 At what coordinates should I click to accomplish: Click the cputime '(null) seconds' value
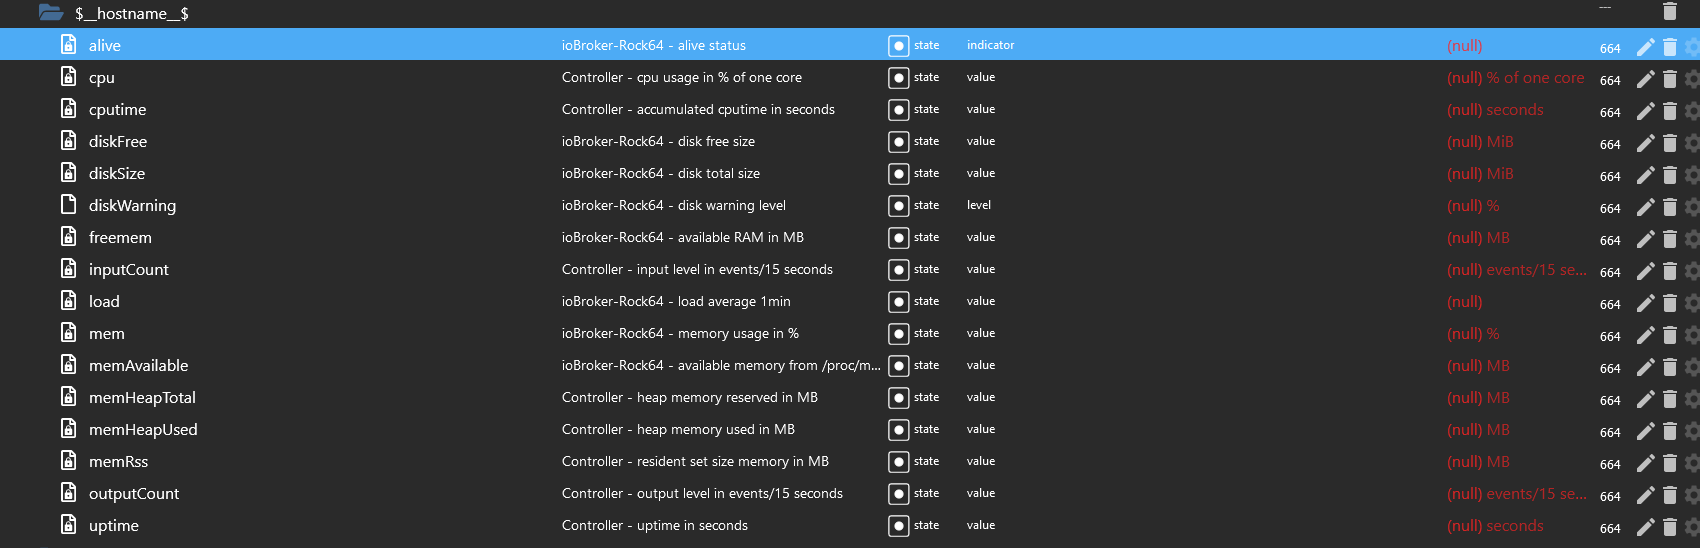pos(1495,110)
